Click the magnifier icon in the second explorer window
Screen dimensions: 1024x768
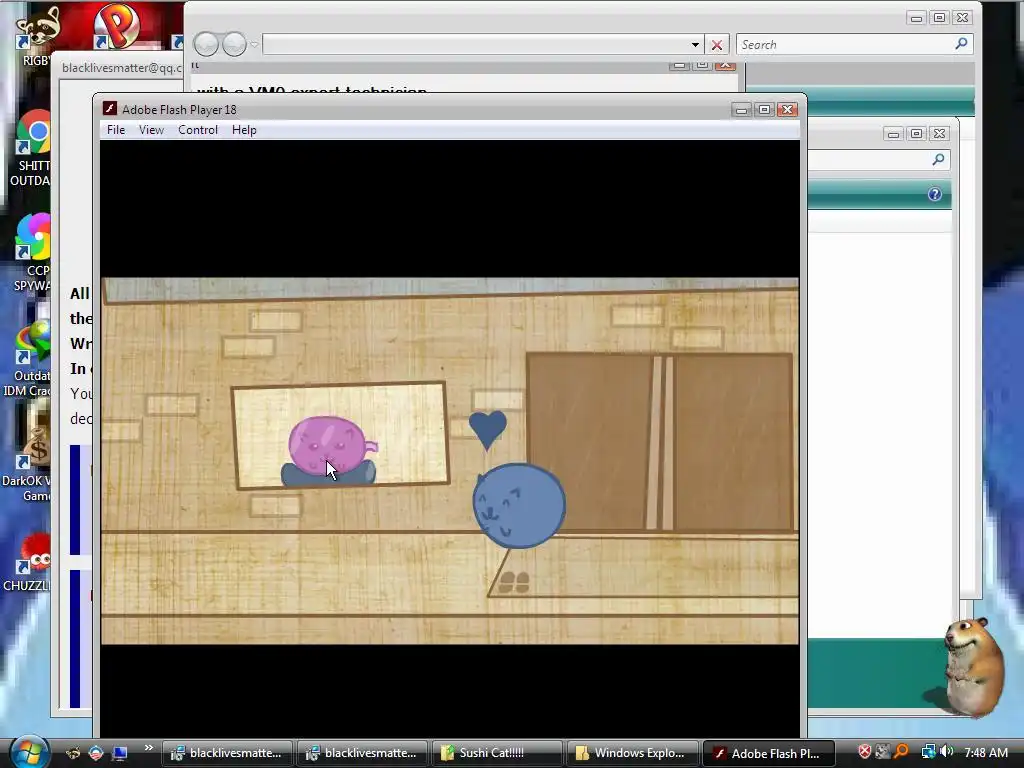[938, 159]
